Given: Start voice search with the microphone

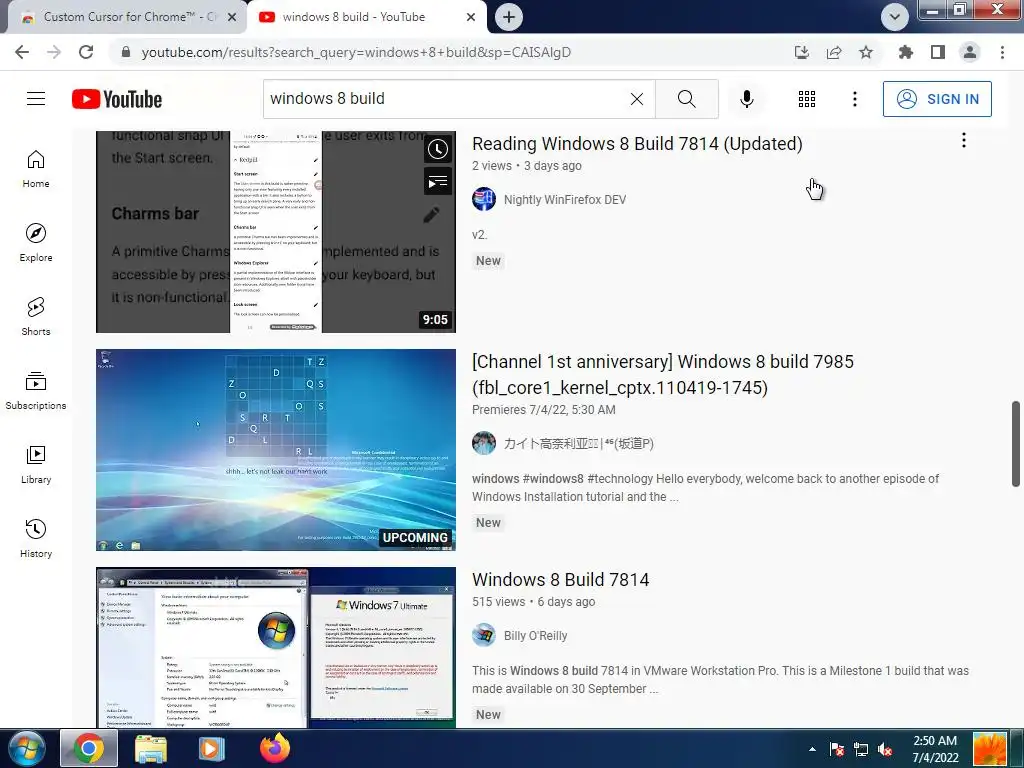Looking at the screenshot, I should [746, 99].
